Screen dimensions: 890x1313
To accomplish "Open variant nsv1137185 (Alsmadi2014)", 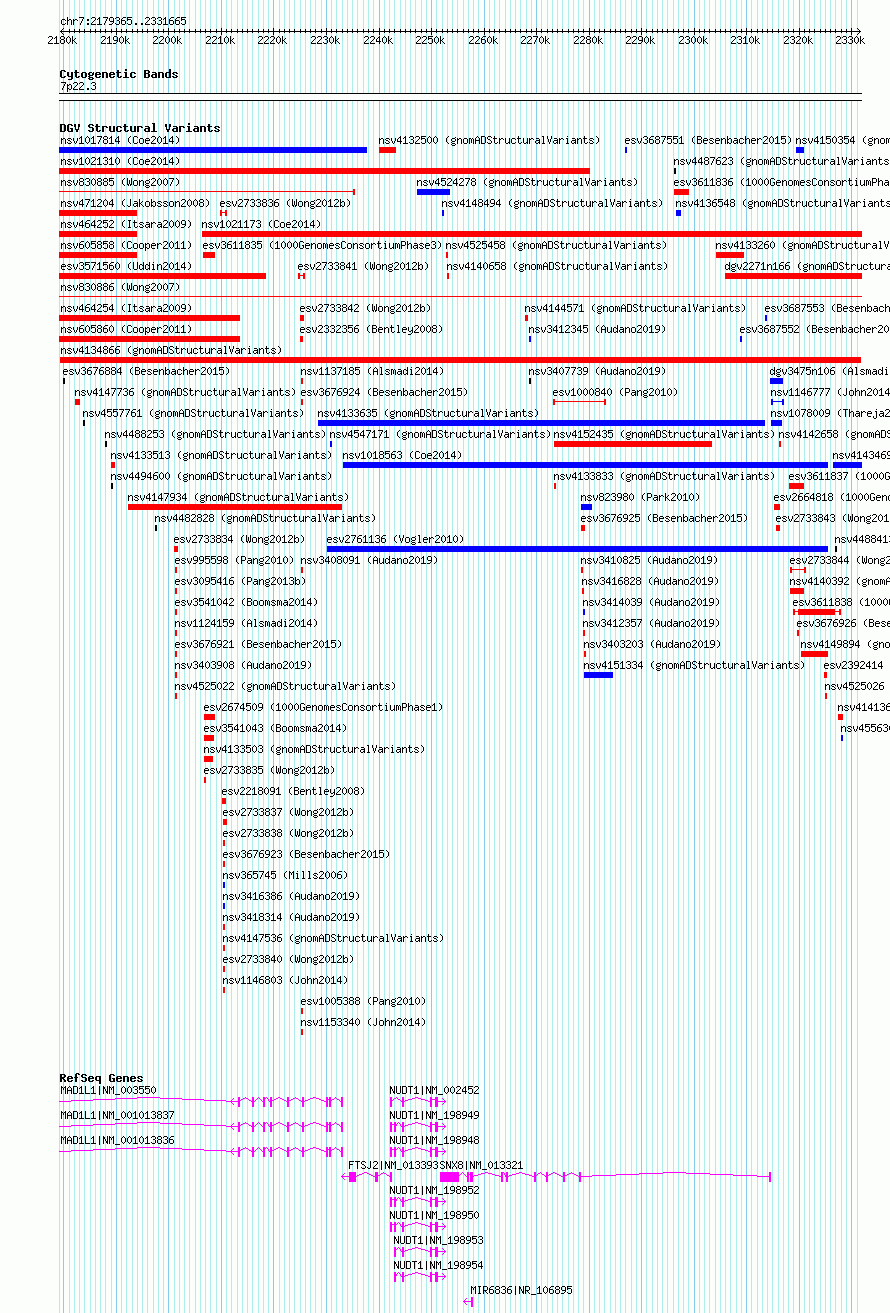I will tap(372, 371).
